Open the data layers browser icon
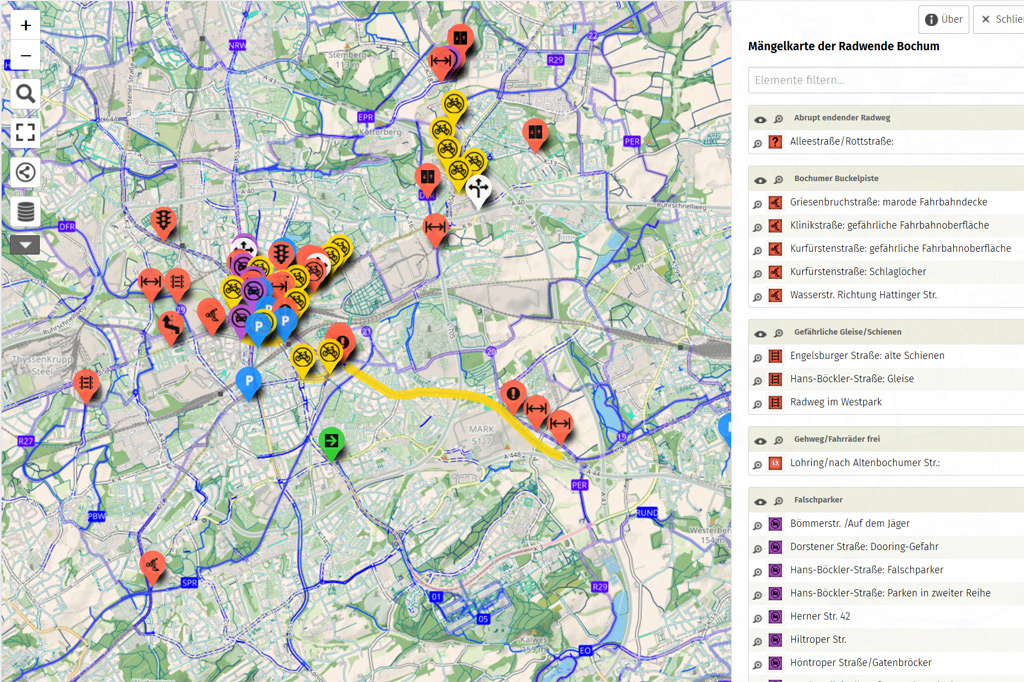1024x682 pixels. (x=25, y=212)
